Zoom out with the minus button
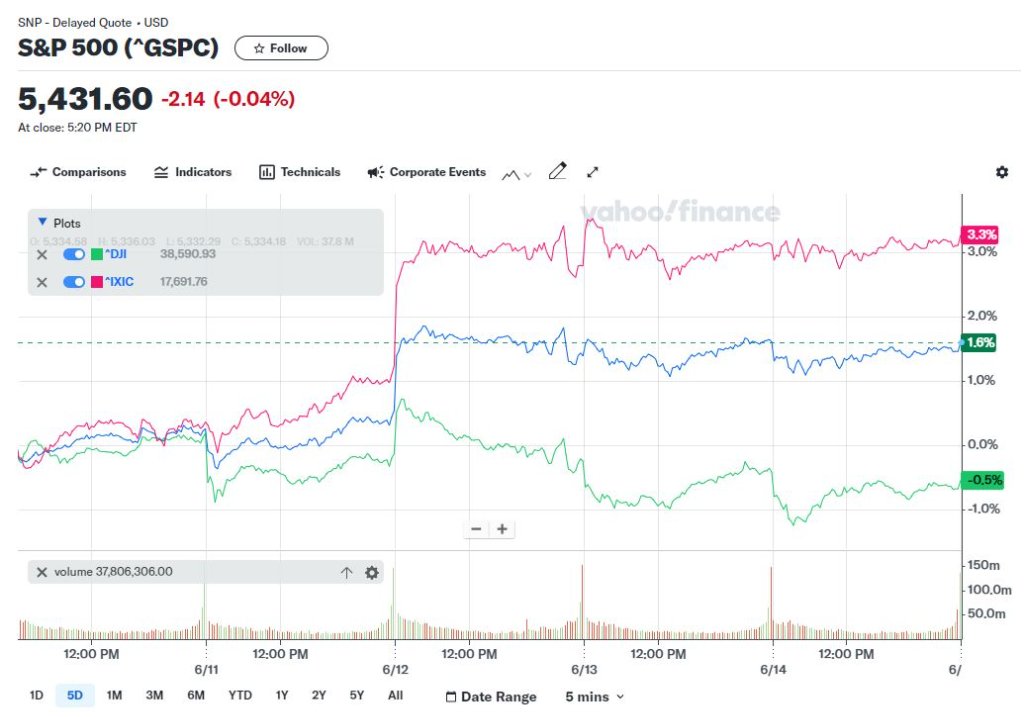Image resolution: width=1024 pixels, height=717 pixels. (476, 529)
